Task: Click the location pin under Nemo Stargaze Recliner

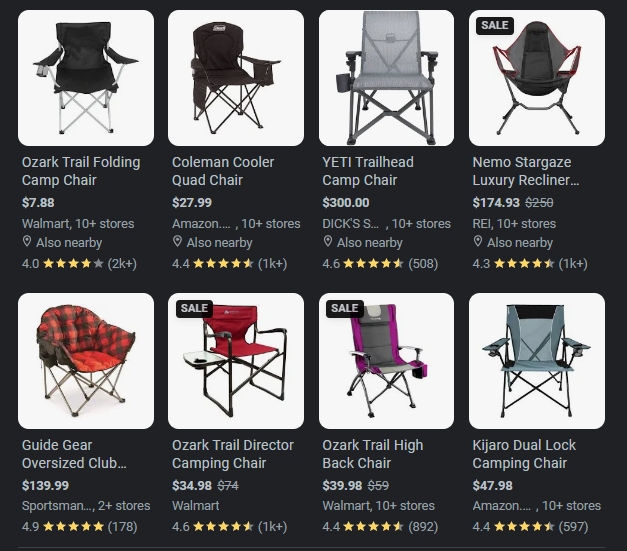Action: click(477, 242)
